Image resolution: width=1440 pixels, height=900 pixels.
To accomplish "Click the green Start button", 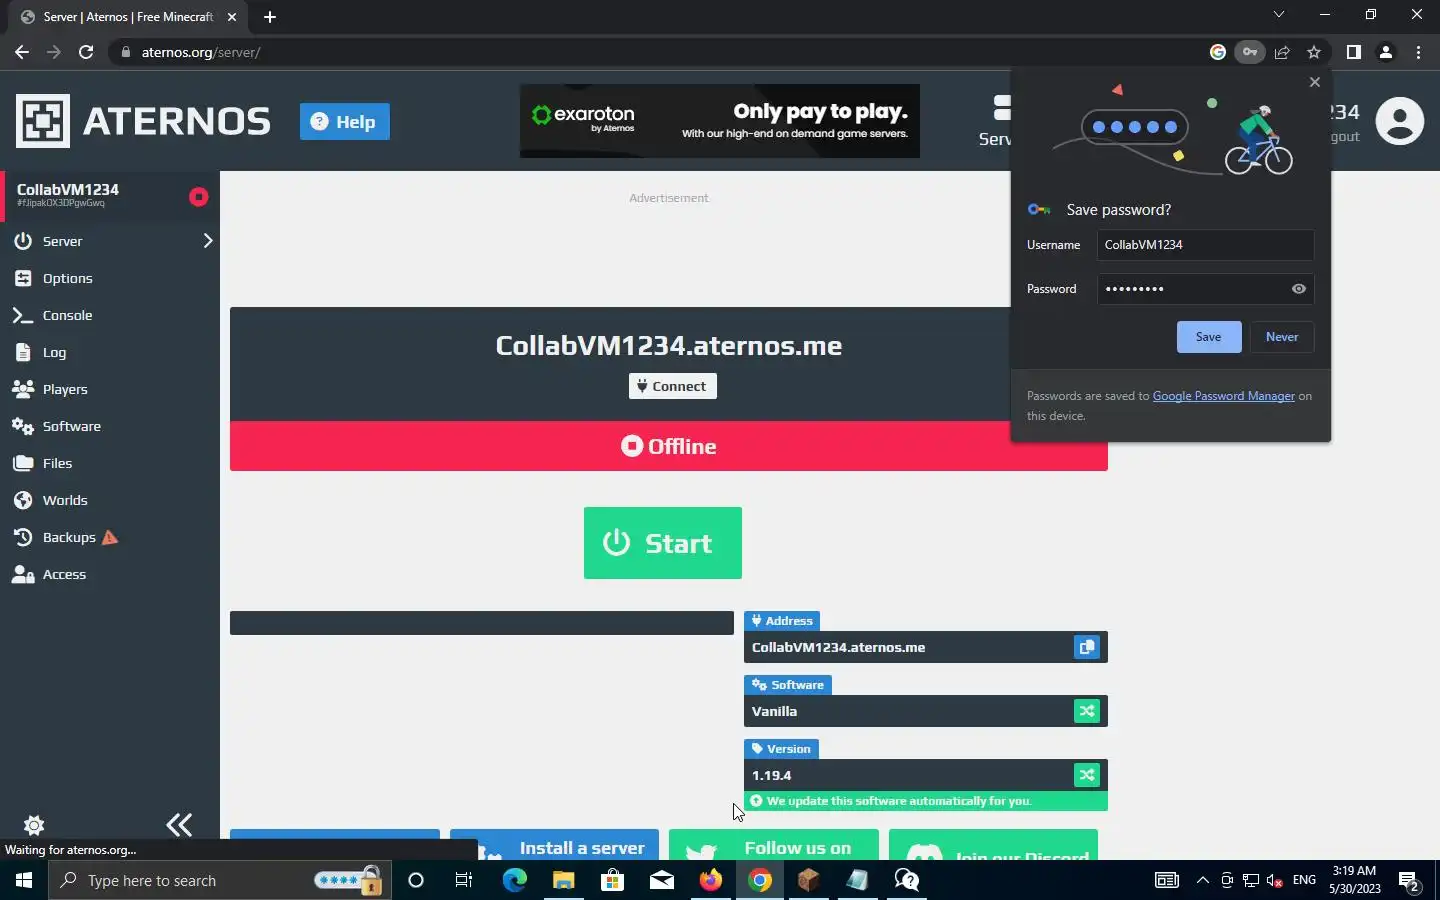I will pyautogui.click(x=662, y=543).
